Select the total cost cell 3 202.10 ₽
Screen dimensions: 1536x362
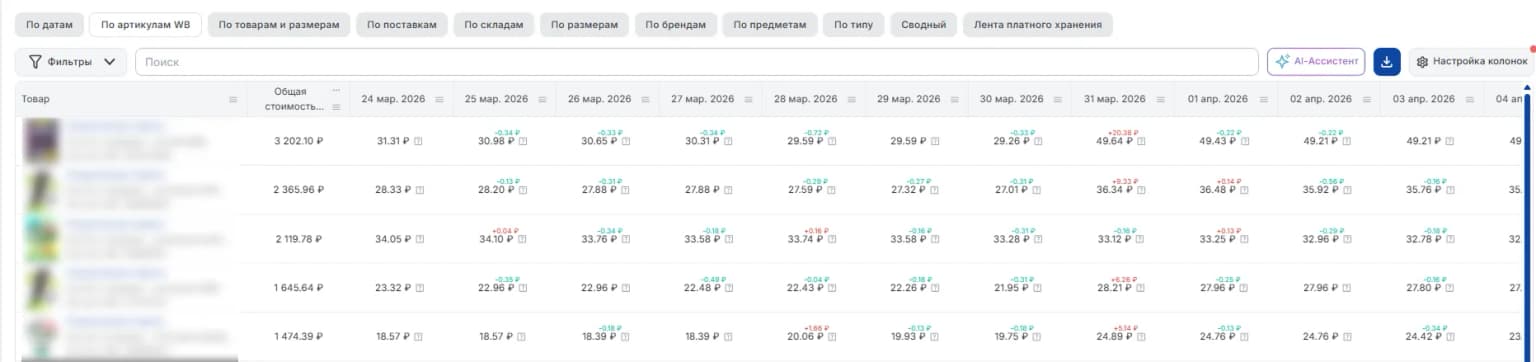coord(299,141)
